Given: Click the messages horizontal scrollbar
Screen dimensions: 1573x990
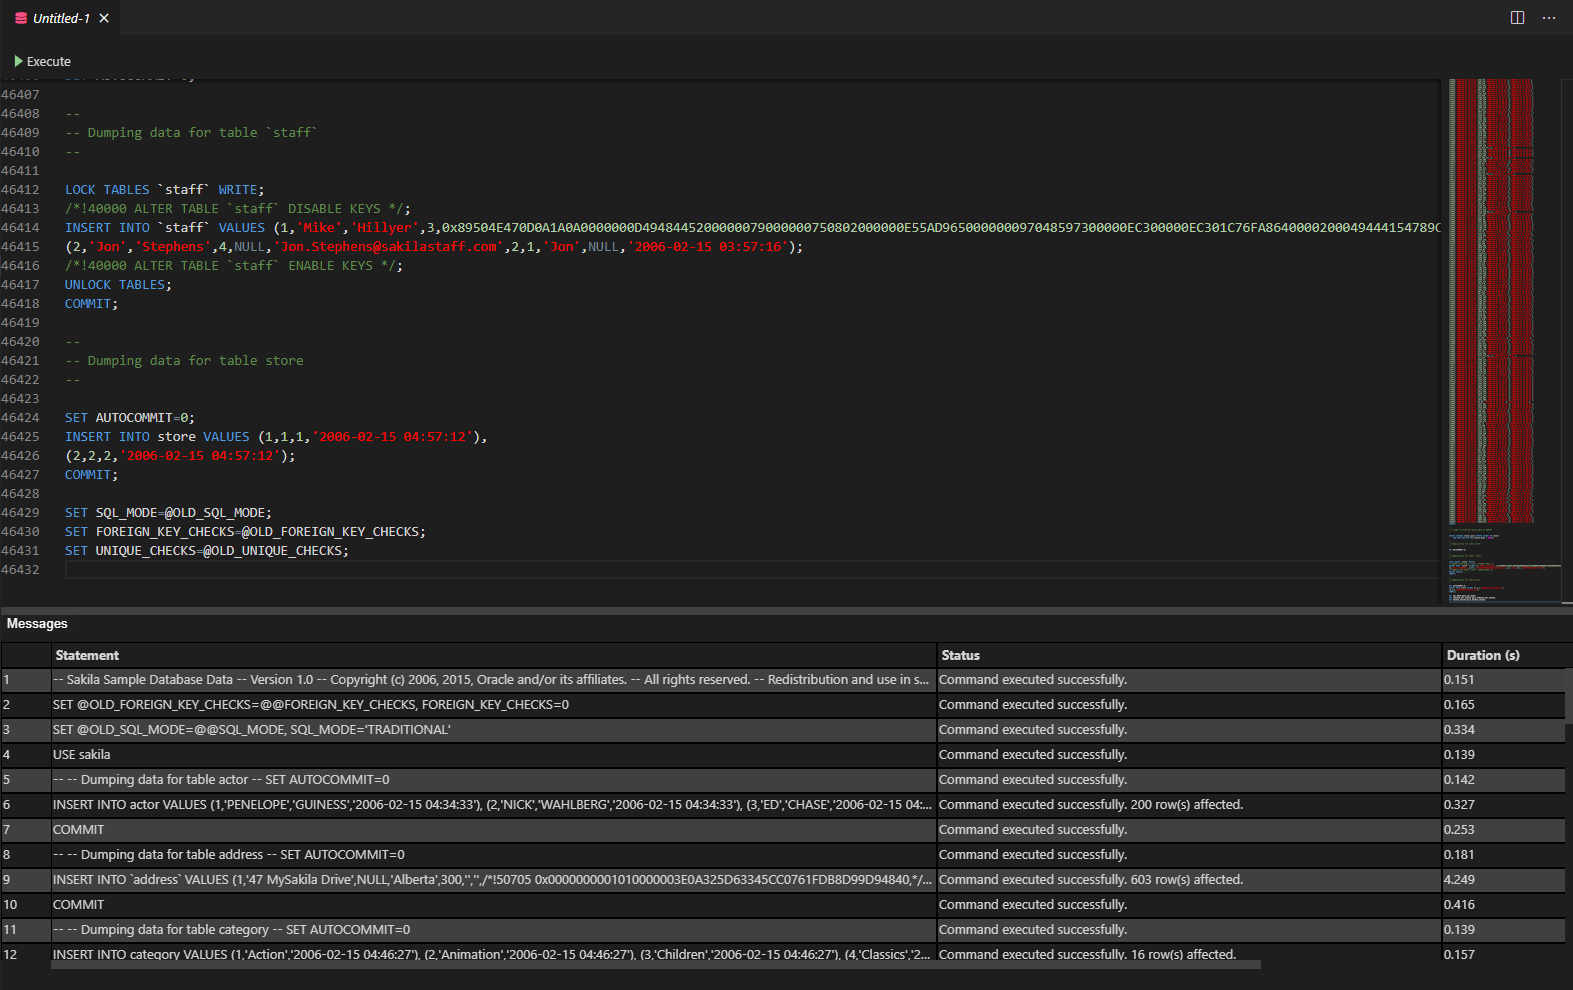Looking at the screenshot, I should (655, 965).
